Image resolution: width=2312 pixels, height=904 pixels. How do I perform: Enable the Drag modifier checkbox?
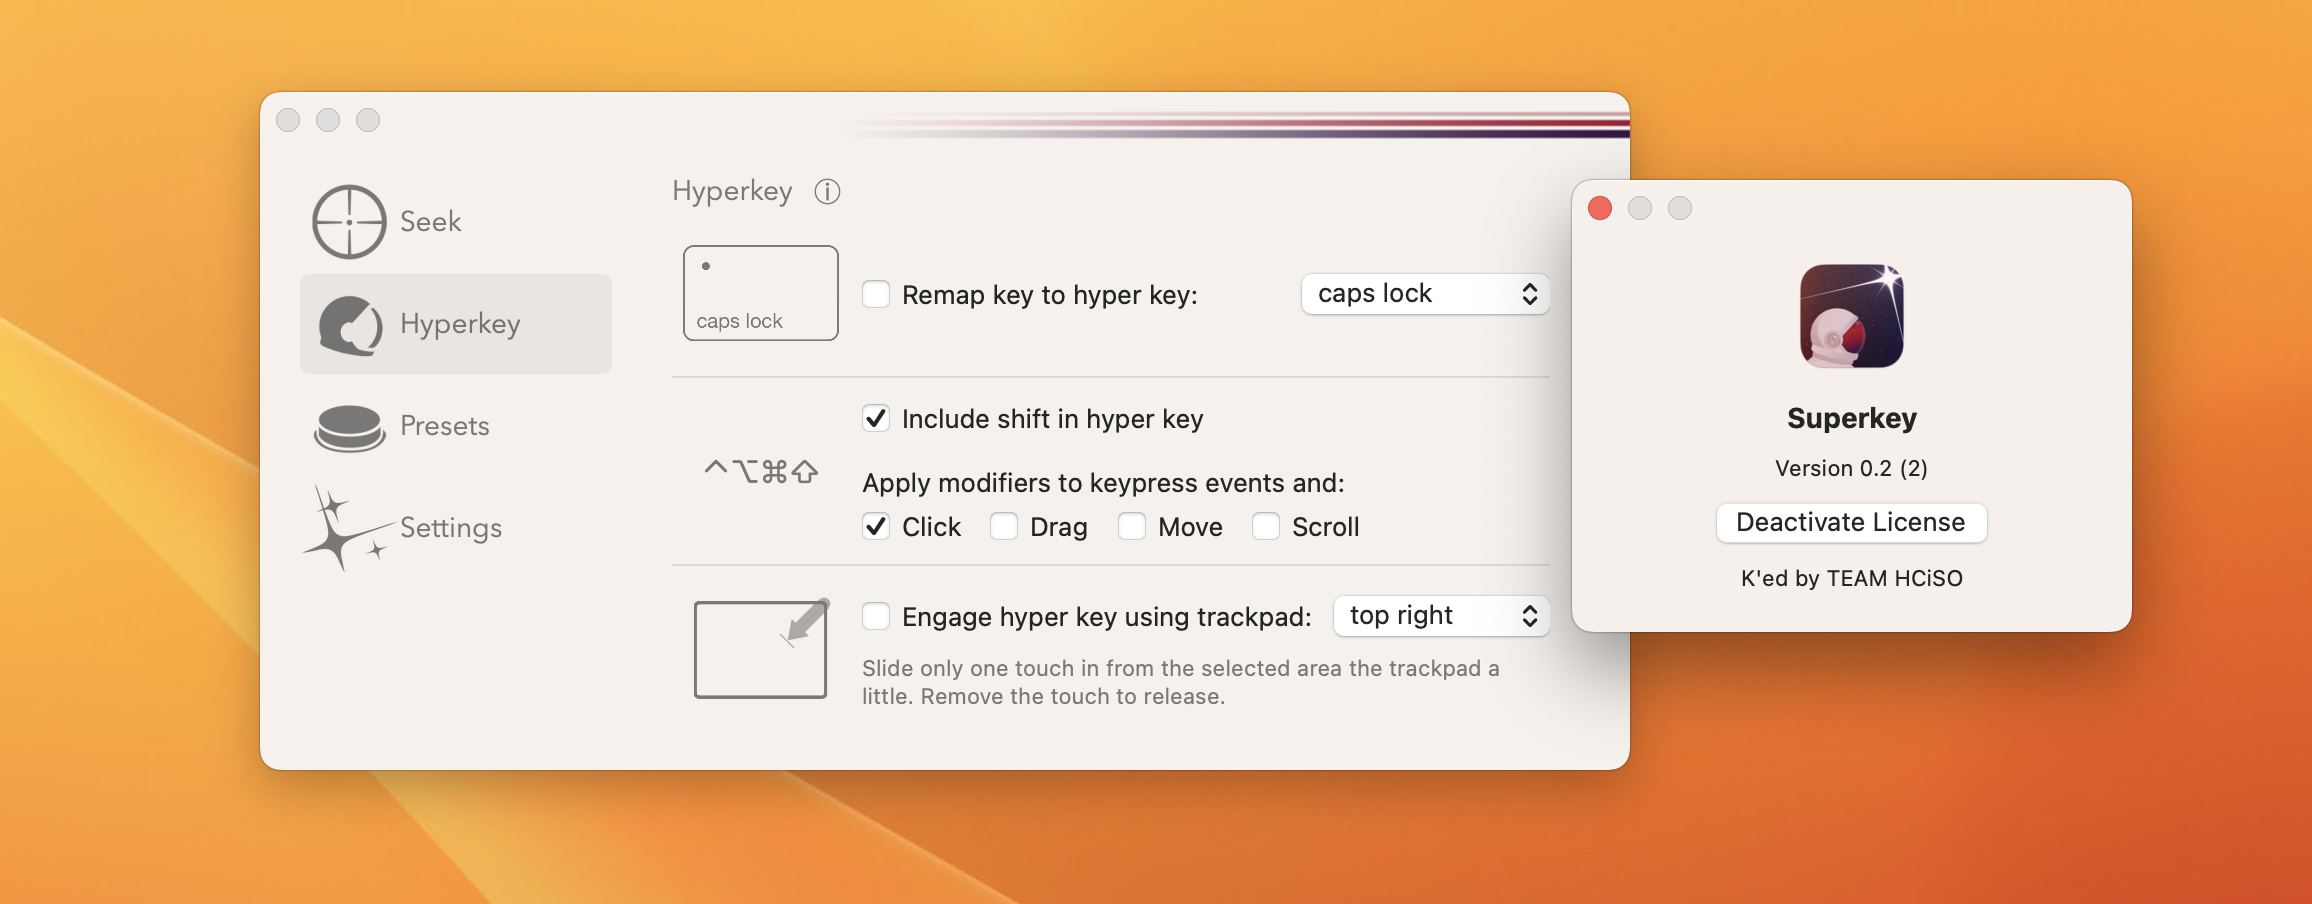(x=1004, y=526)
